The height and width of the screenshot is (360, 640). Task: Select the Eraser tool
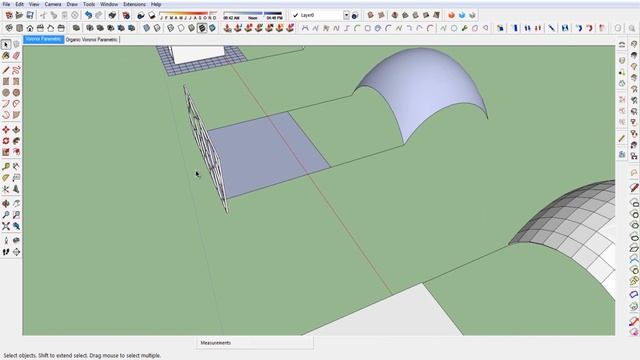pos(16,56)
